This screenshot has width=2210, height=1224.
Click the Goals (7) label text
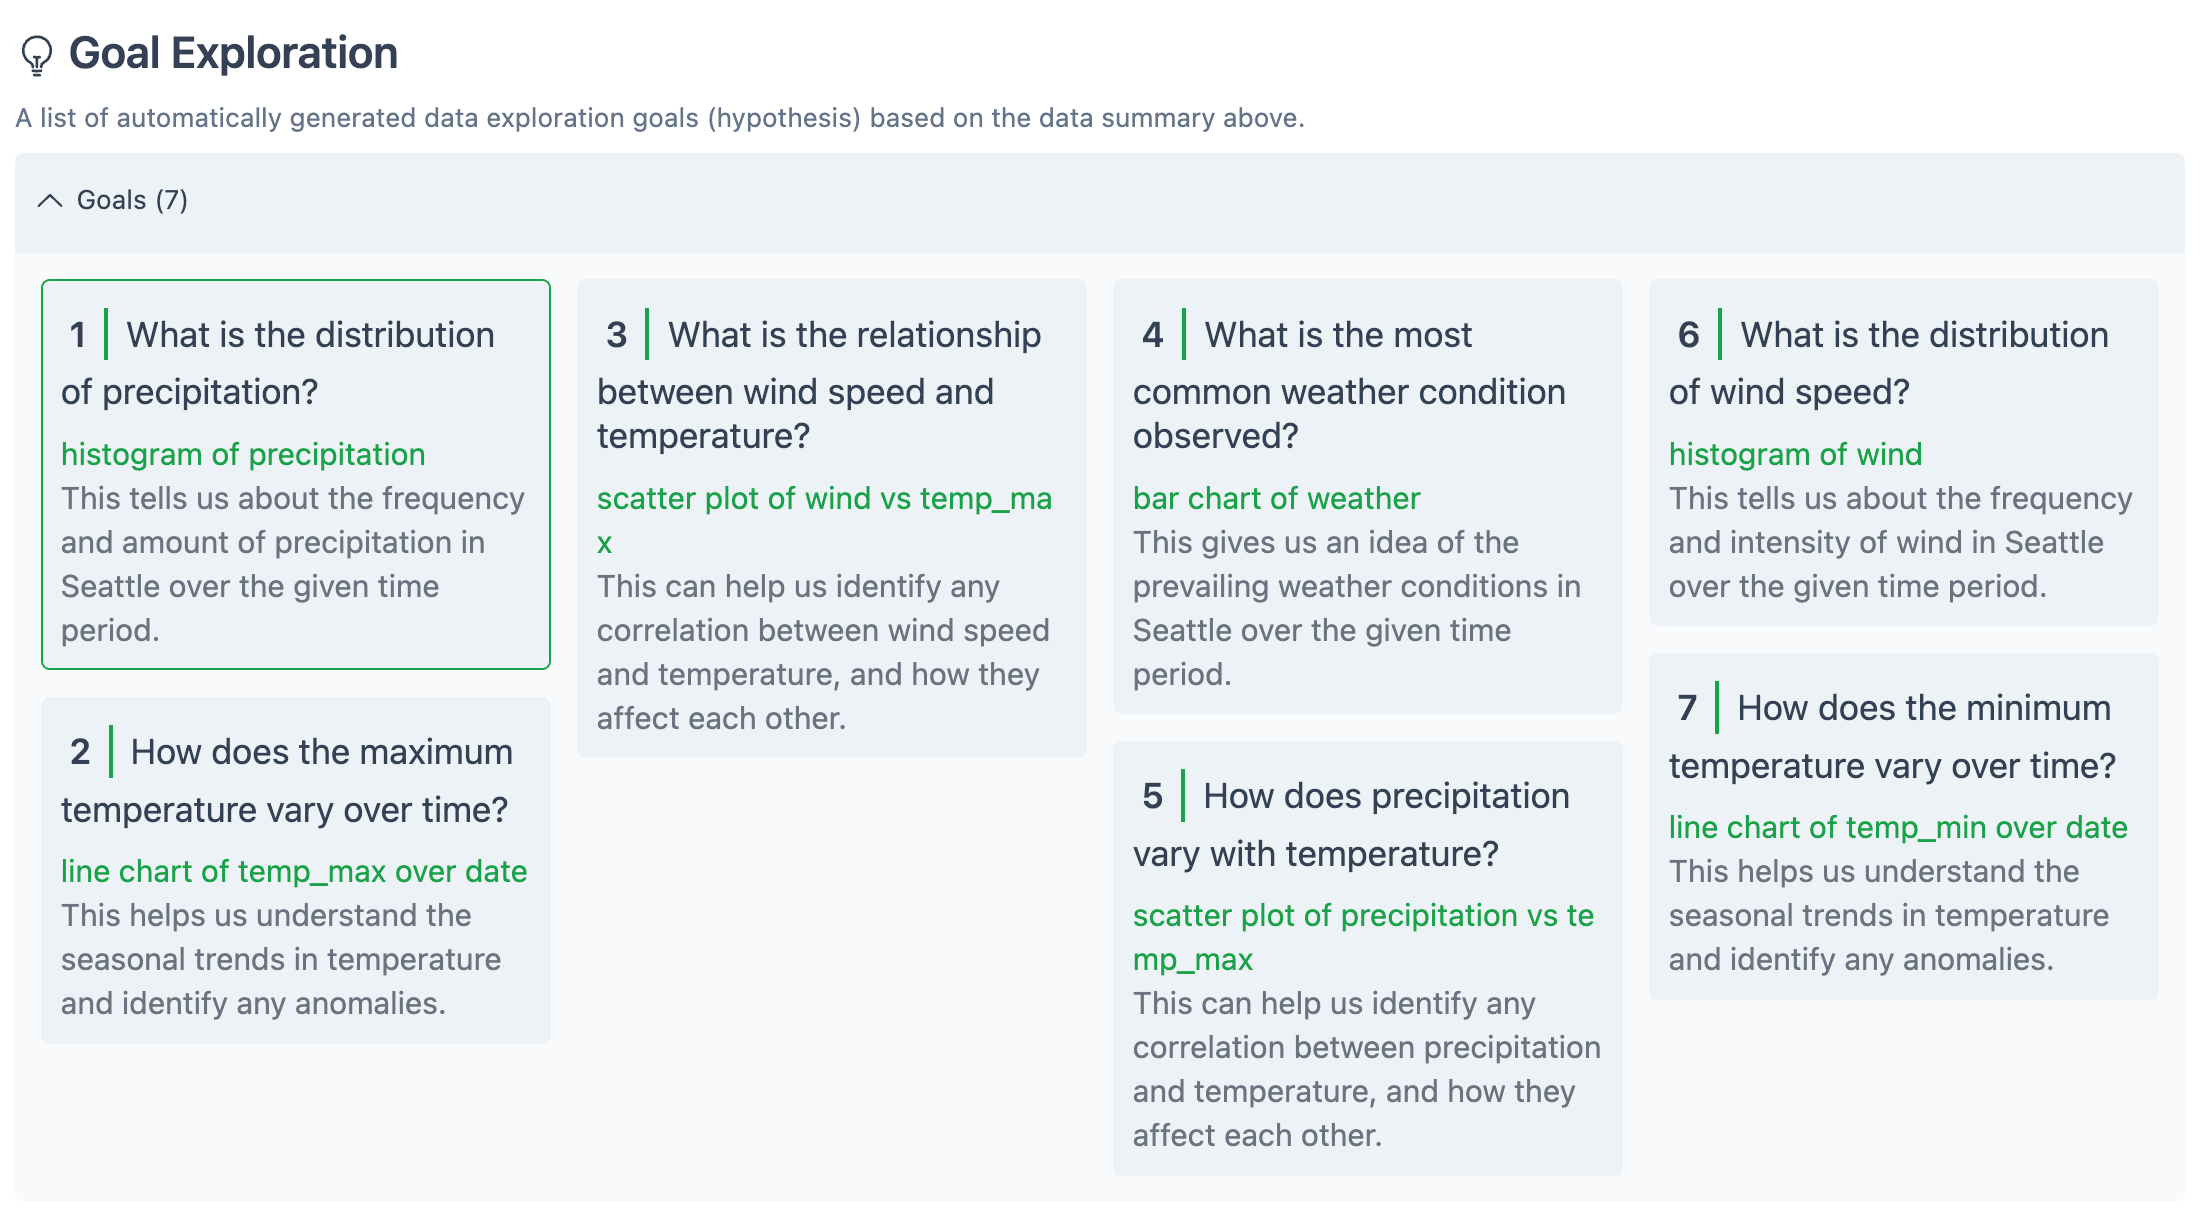coord(130,200)
